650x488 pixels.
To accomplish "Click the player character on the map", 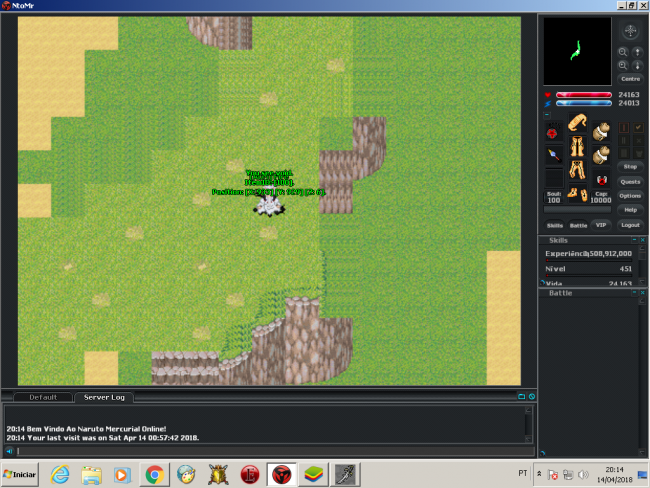I will point(269,204).
